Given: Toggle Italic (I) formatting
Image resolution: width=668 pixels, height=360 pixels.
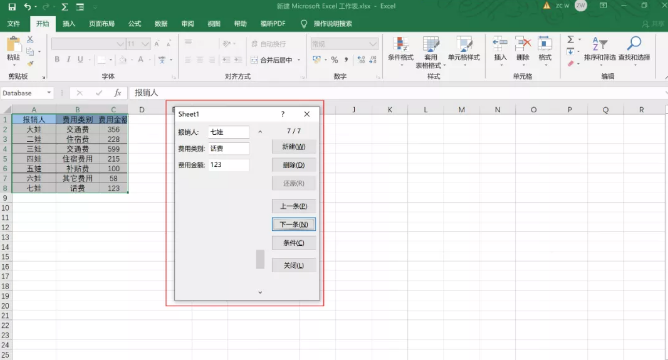Looking at the screenshot, I should point(68,60).
